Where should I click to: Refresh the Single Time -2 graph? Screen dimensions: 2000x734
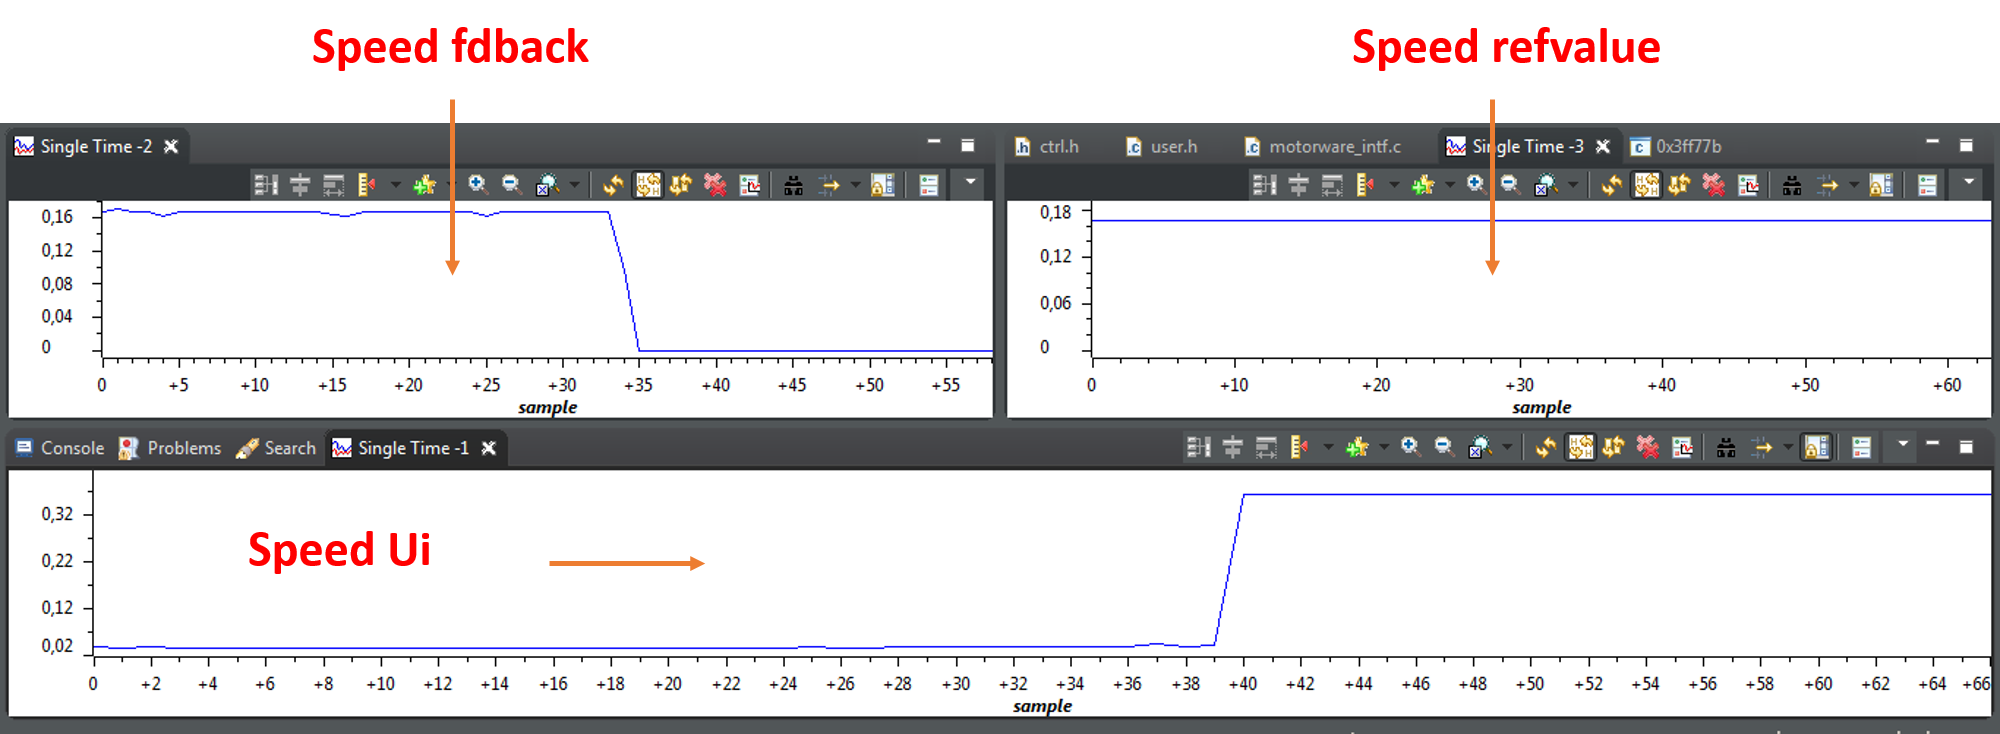[x=613, y=185]
